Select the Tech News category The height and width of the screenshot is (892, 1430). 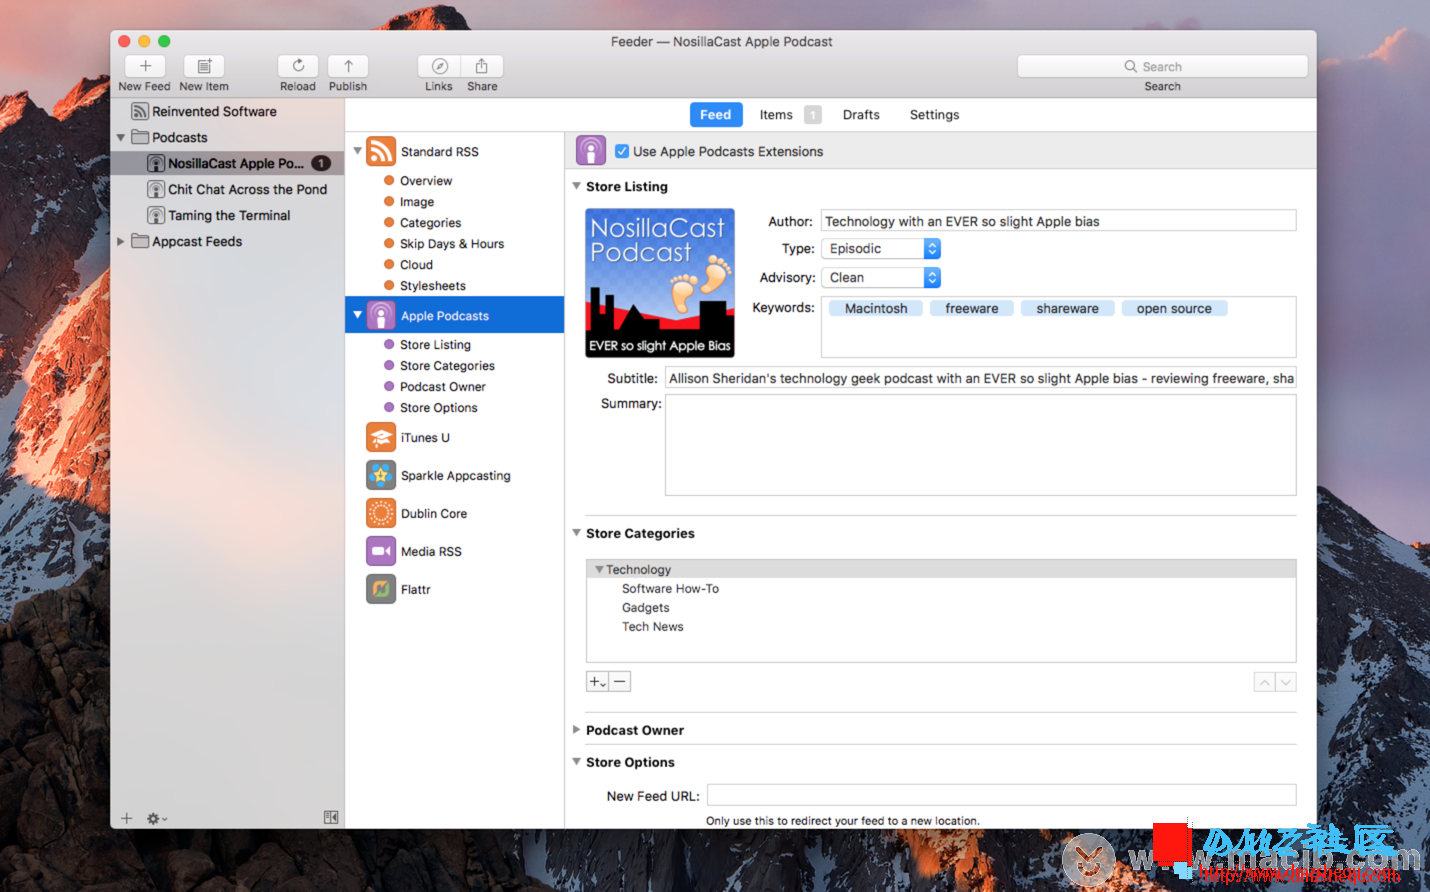coord(653,627)
